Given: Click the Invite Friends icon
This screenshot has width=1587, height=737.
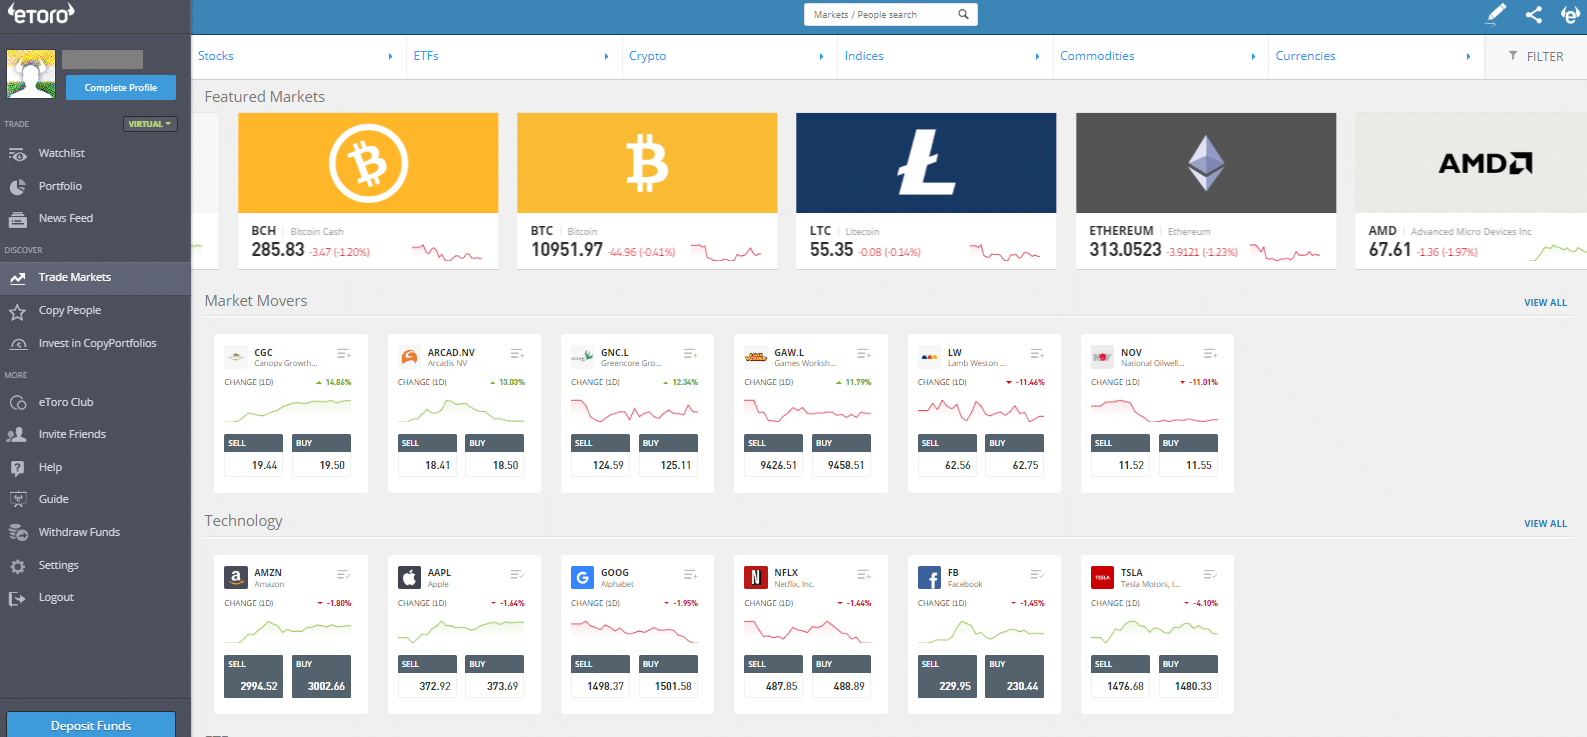Looking at the screenshot, I should (x=17, y=435).
